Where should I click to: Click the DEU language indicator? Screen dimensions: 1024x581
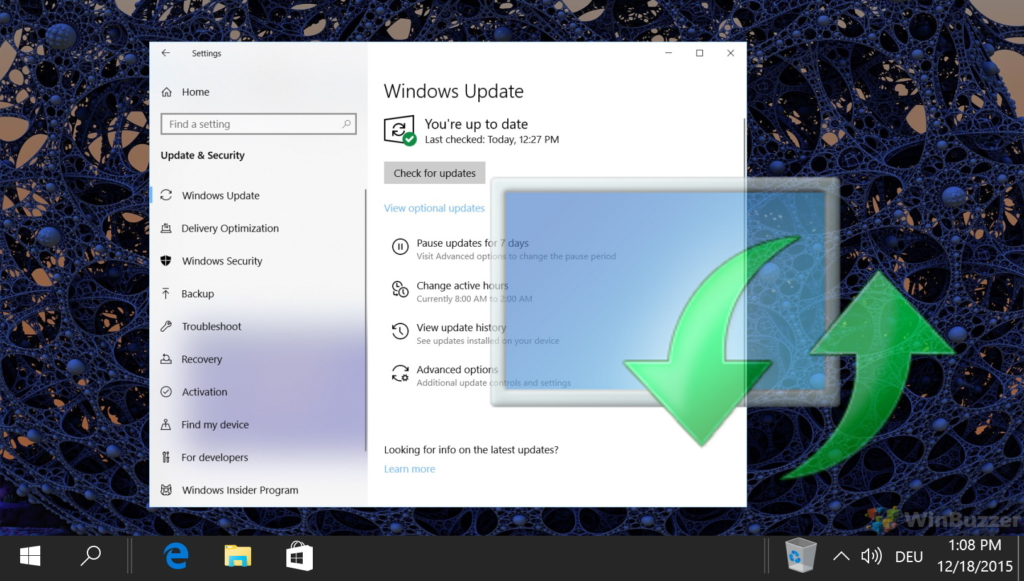(x=909, y=557)
